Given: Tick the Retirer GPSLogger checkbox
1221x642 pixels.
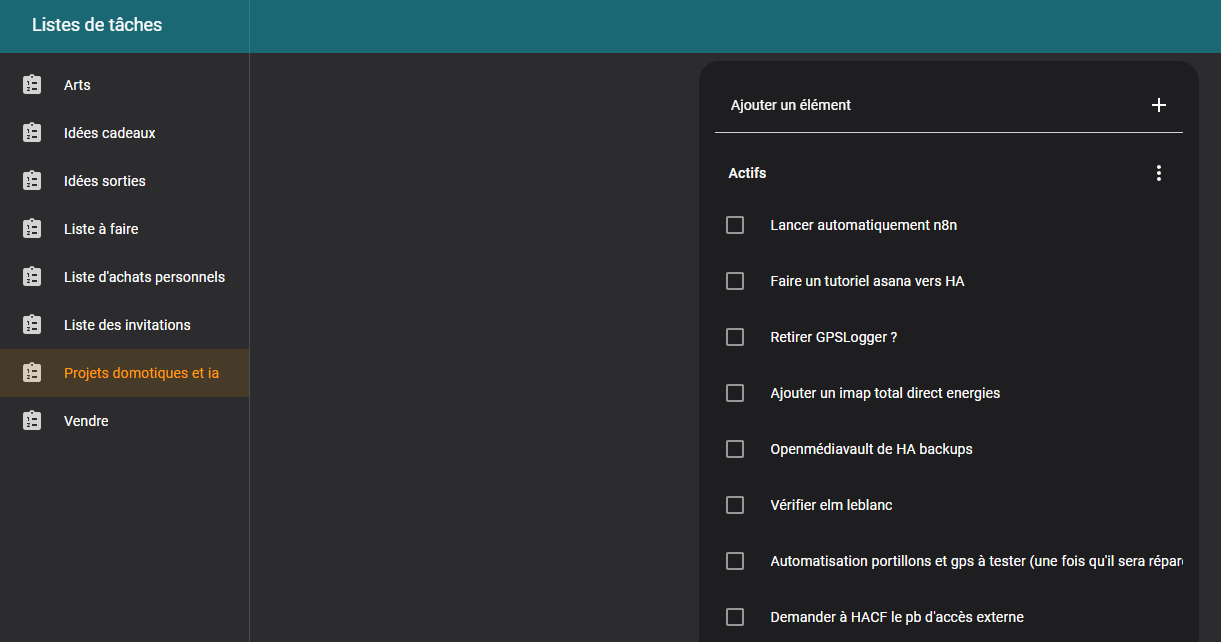Looking at the screenshot, I should [x=735, y=337].
